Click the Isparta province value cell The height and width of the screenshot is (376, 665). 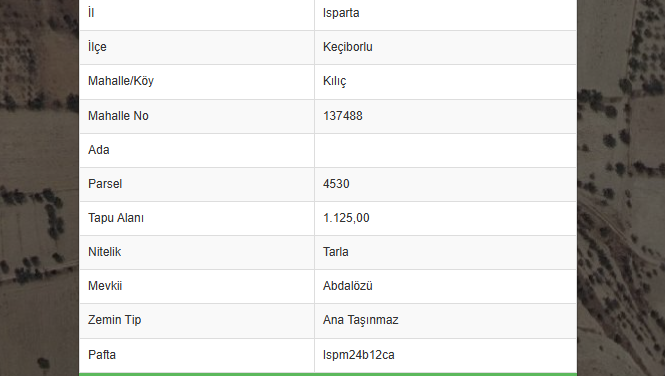tap(445, 13)
